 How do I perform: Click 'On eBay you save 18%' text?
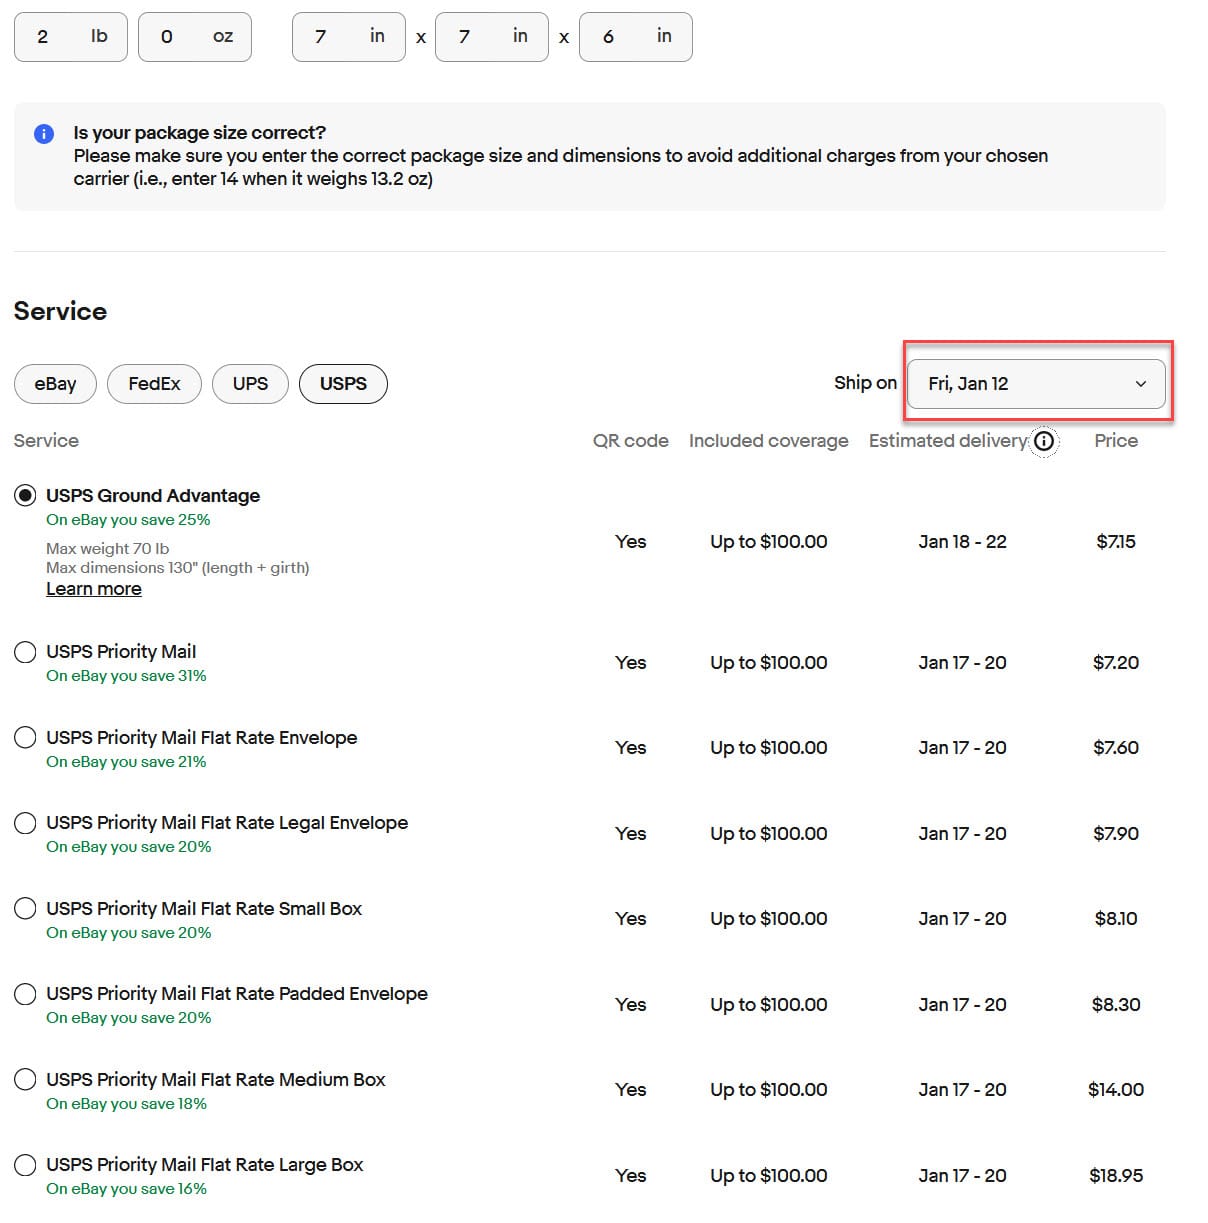coord(126,1104)
